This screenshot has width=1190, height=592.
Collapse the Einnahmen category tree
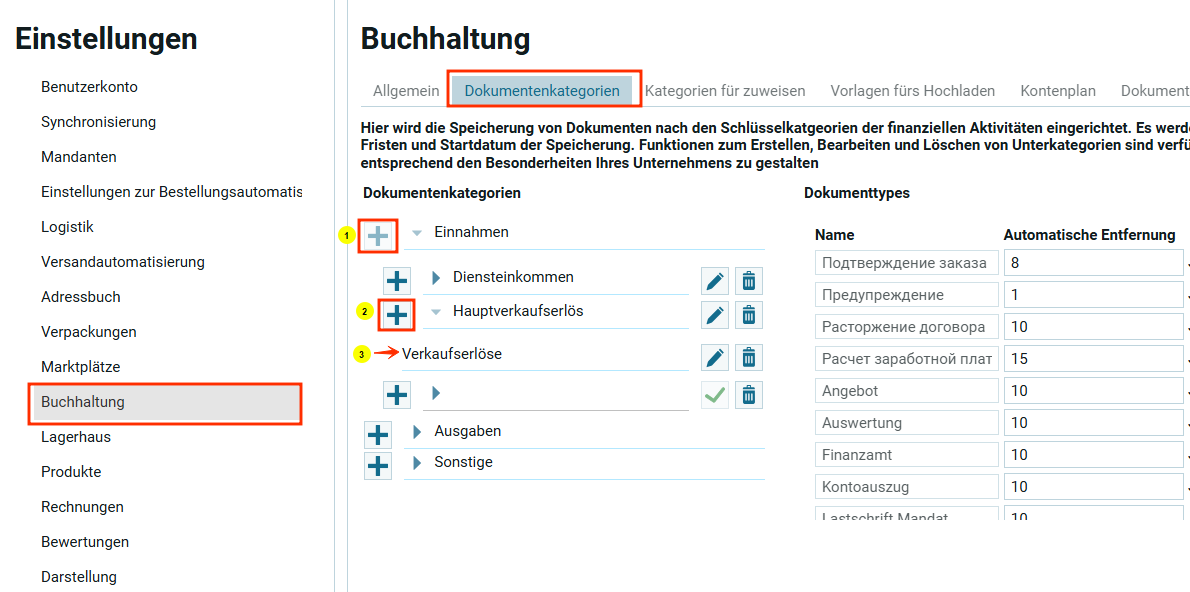point(417,233)
